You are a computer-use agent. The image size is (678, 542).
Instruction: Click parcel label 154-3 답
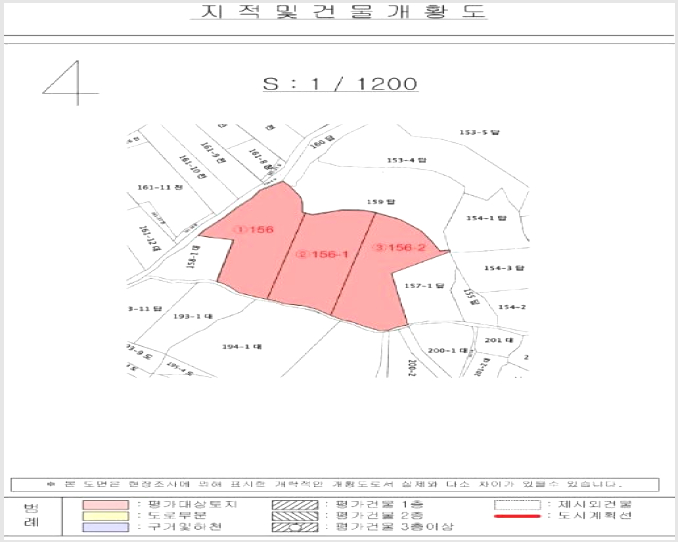coord(504,268)
